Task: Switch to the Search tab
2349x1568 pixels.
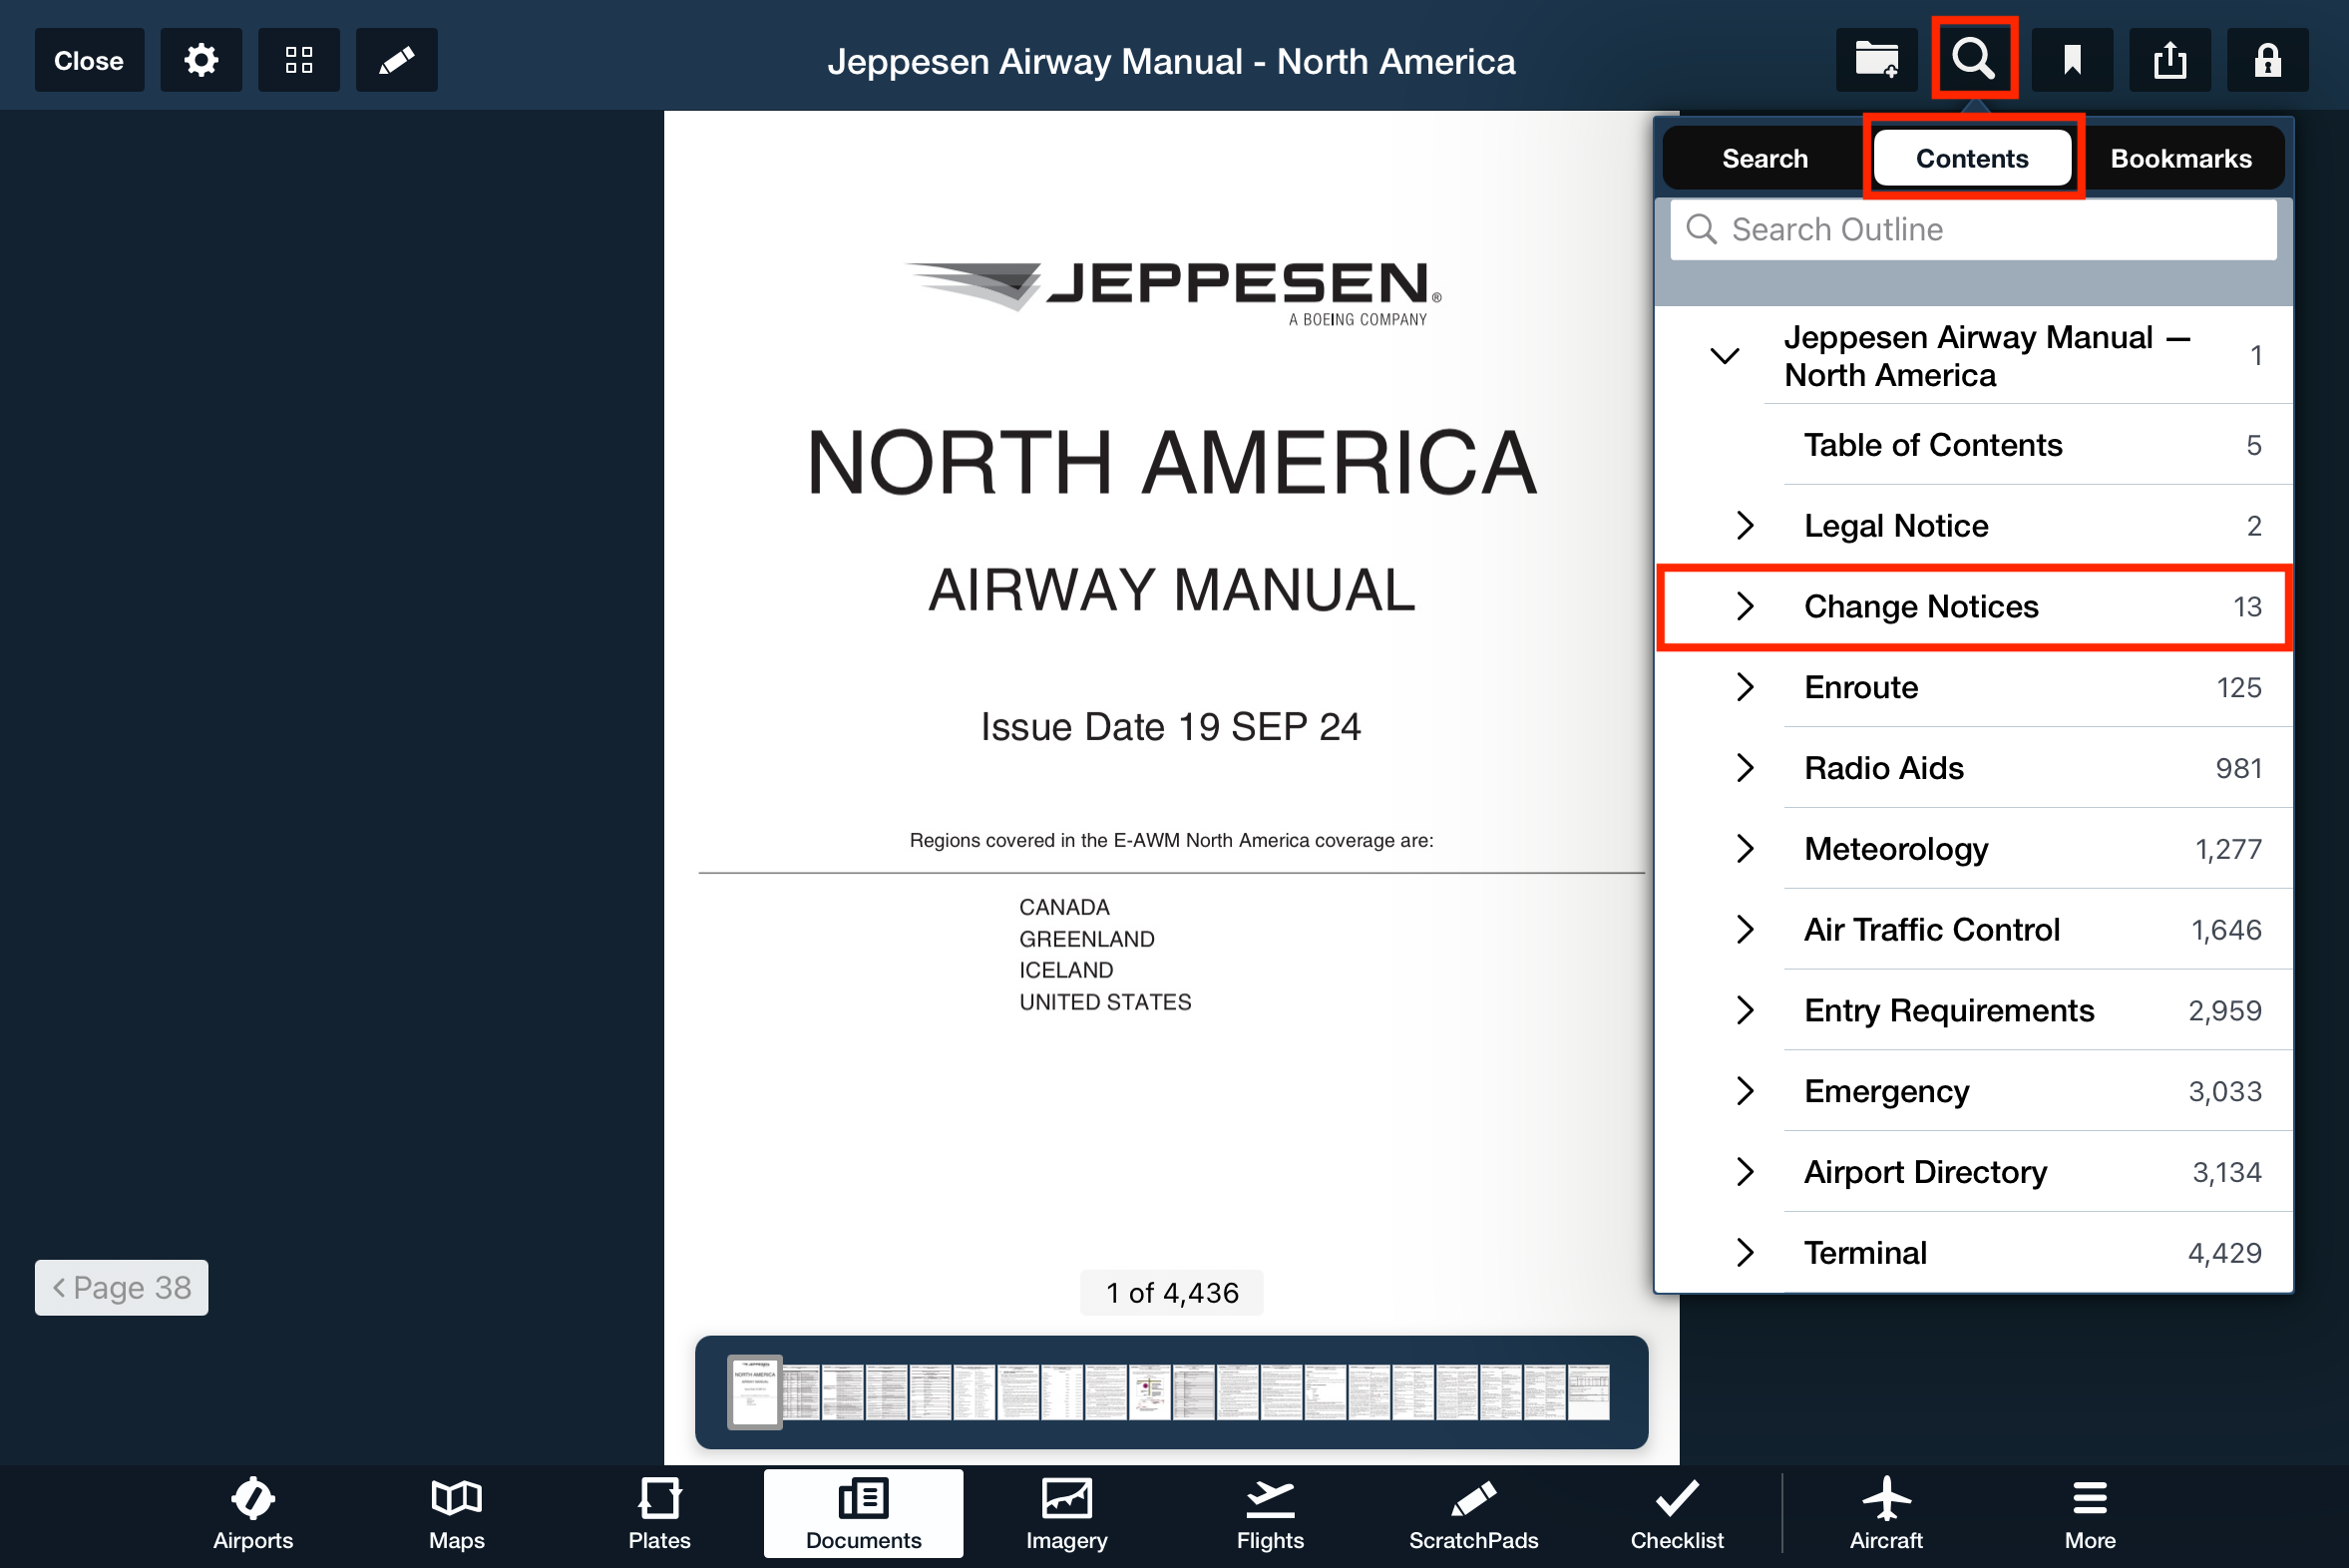Action: 1765,158
